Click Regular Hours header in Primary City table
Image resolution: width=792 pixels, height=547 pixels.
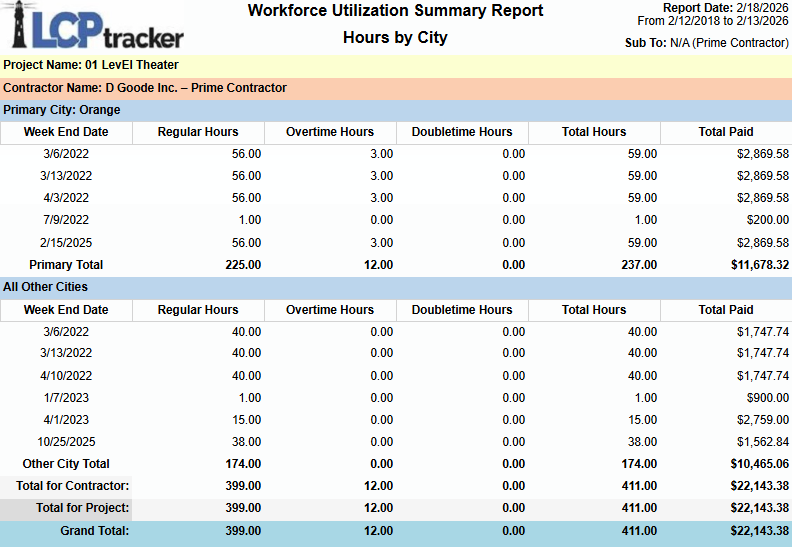click(x=198, y=132)
